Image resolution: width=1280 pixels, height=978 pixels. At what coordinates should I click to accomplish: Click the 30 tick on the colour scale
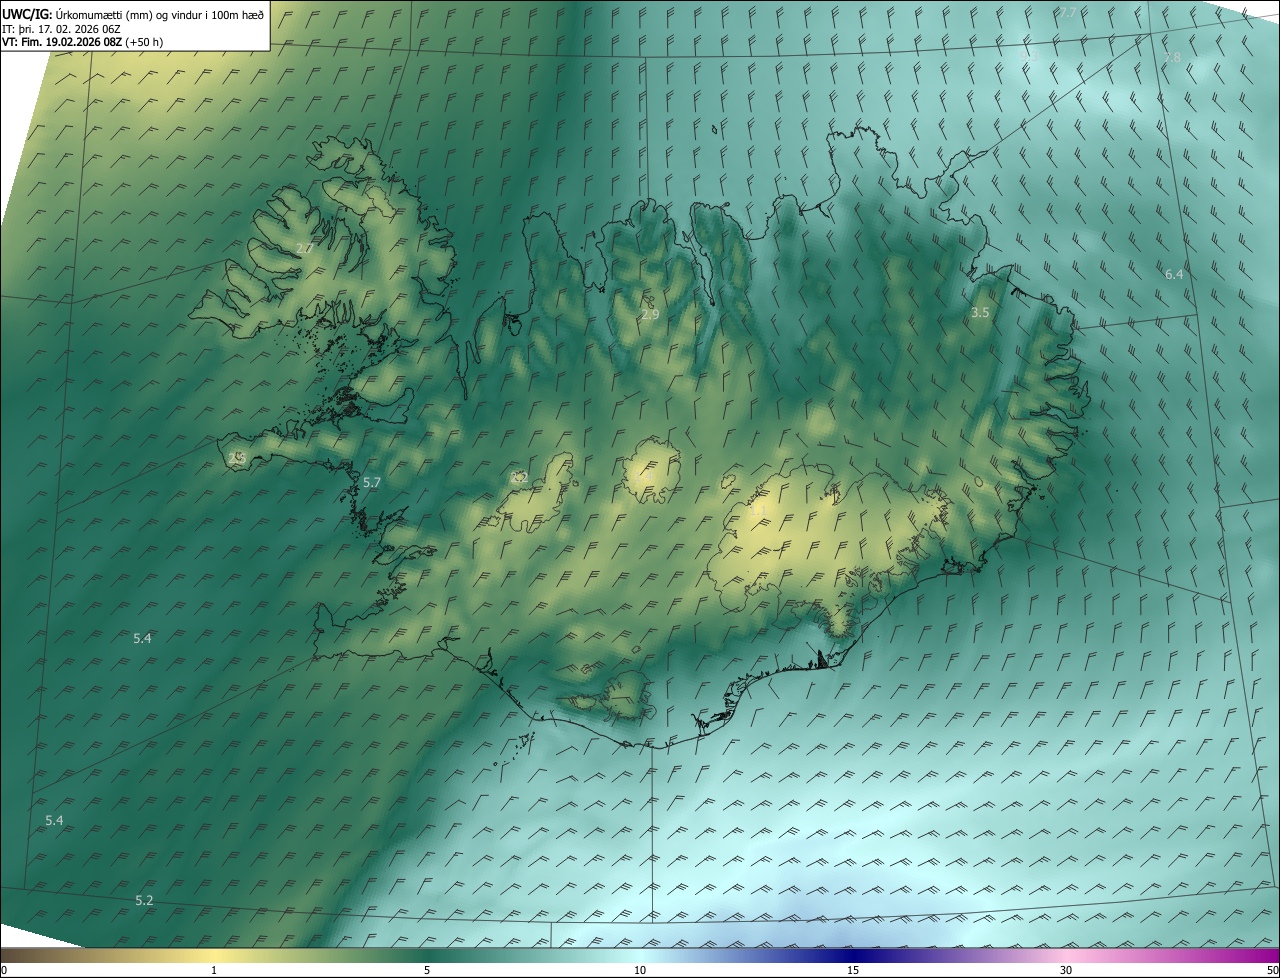point(1066,971)
